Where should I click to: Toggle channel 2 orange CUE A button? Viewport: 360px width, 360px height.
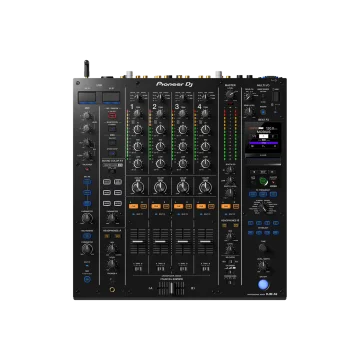pyautogui.click(x=156, y=206)
